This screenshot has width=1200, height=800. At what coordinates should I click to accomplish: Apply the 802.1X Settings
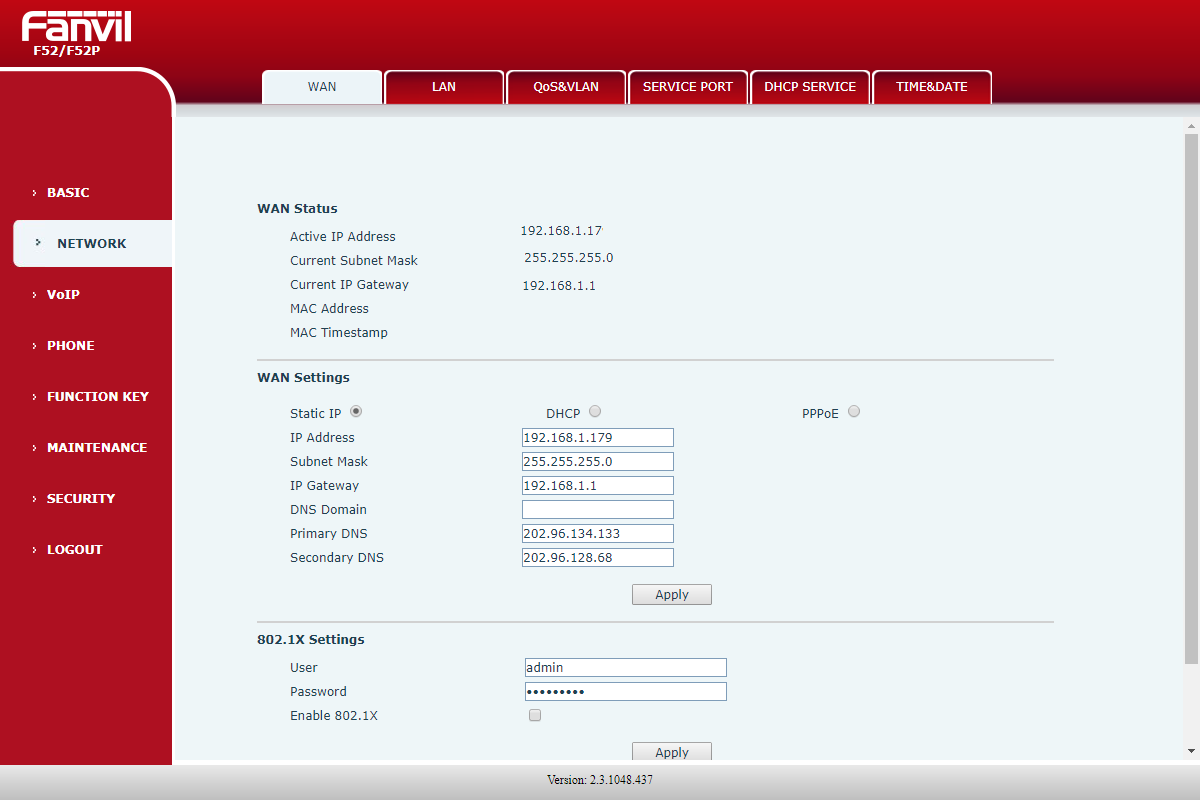(672, 752)
